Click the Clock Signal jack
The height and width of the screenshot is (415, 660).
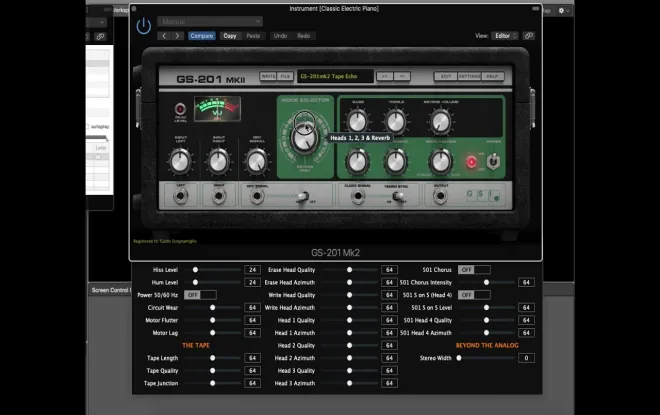pyautogui.click(x=358, y=196)
